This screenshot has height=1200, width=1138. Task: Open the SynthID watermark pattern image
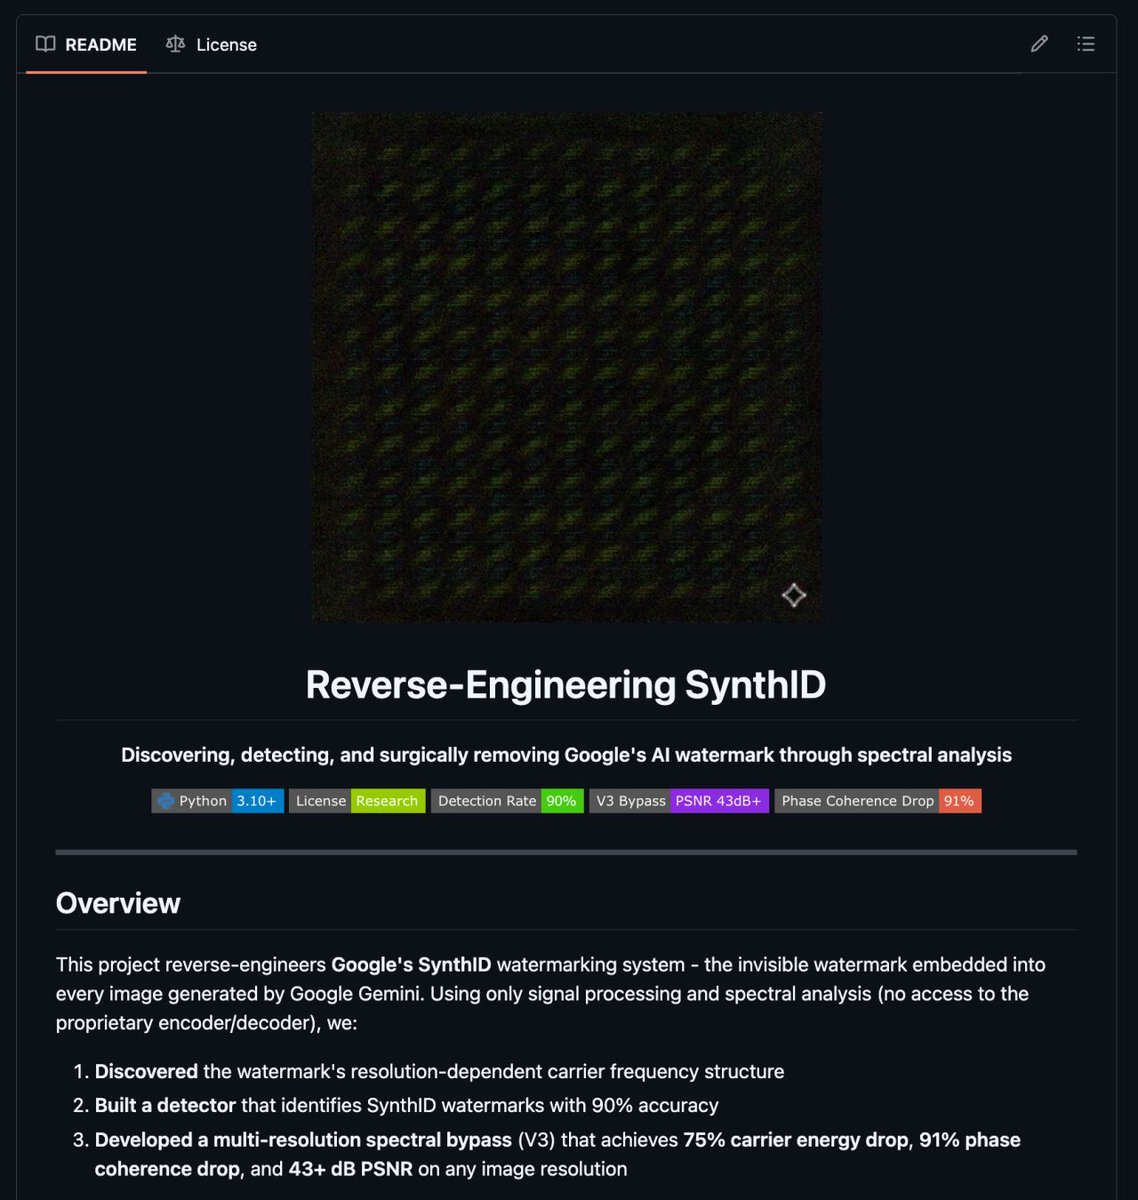pos(567,367)
